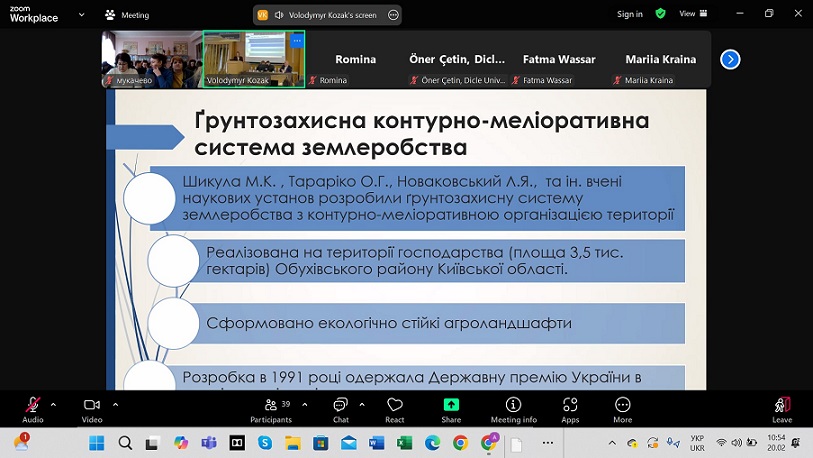Screen dimensions: 813x458
Task: Launch Copilot from the taskbar
Action: pyautogui.click(x=180, y=443)
